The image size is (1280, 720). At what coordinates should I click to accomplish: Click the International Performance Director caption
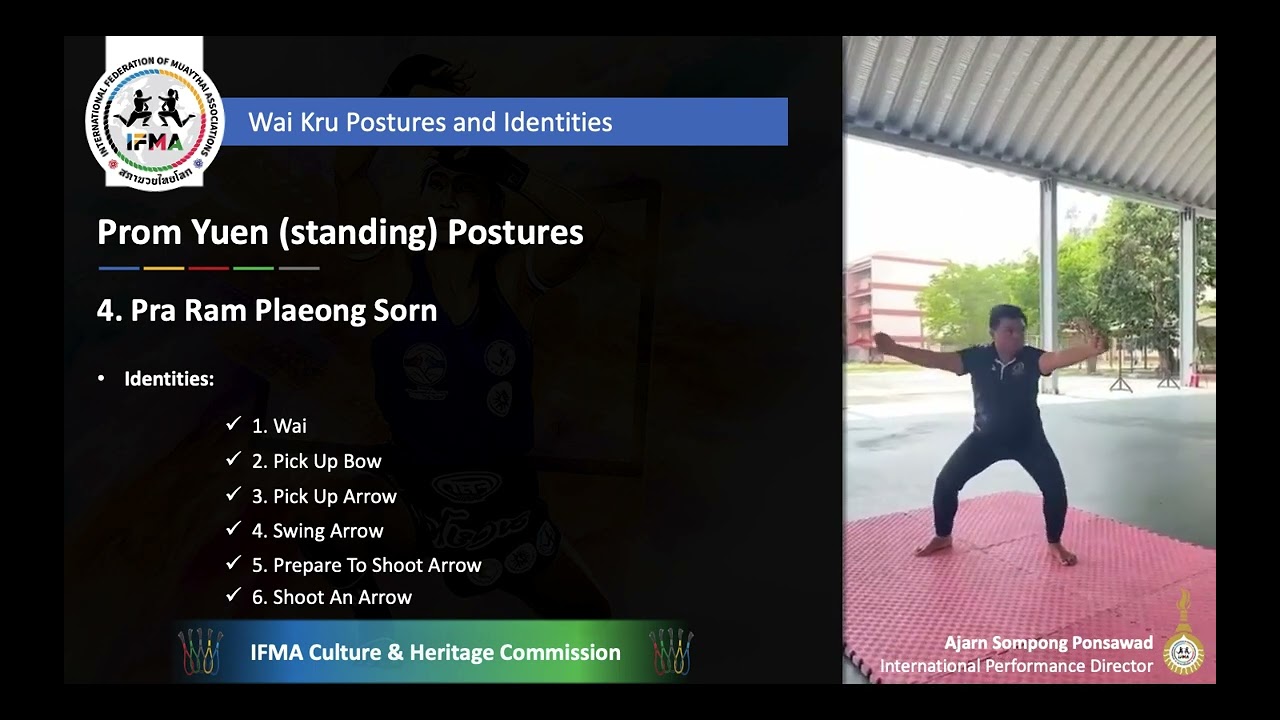tap(1016, 666)
